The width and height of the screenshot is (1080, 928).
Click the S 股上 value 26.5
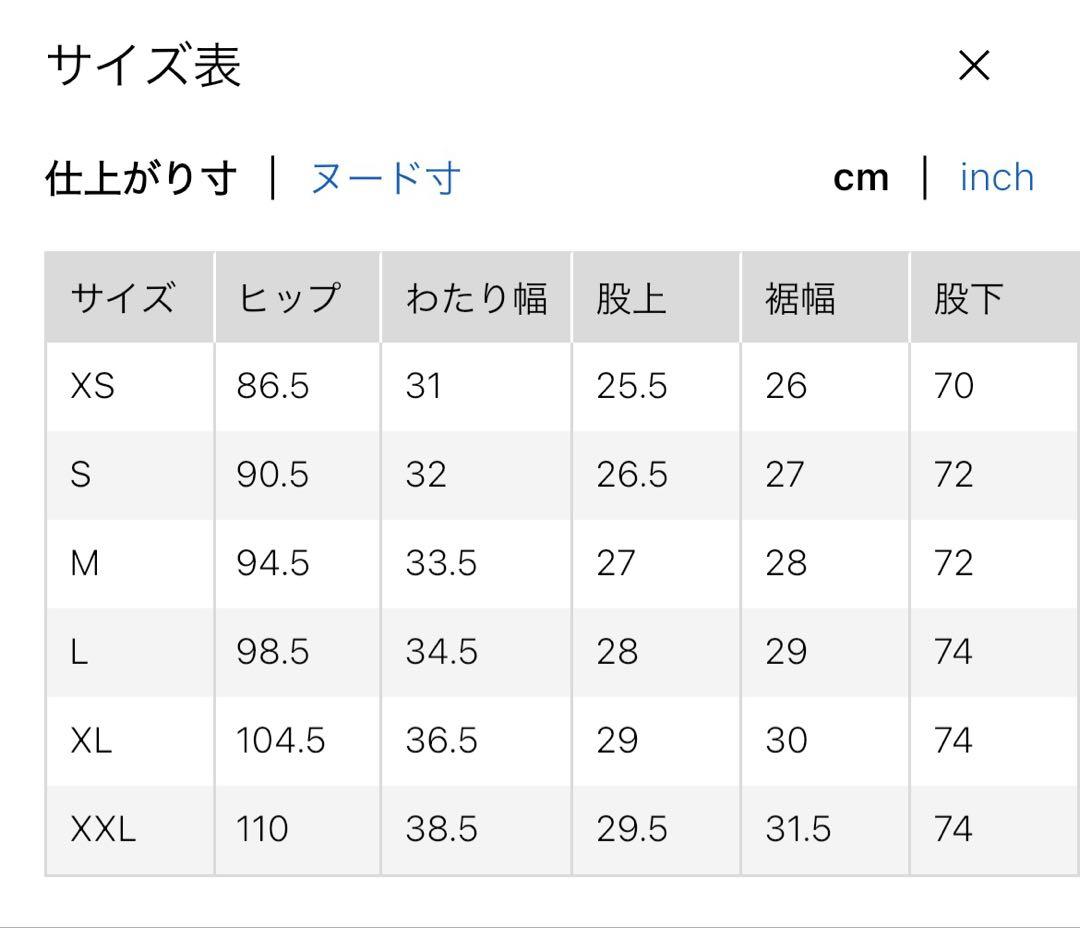pos(631,474)
